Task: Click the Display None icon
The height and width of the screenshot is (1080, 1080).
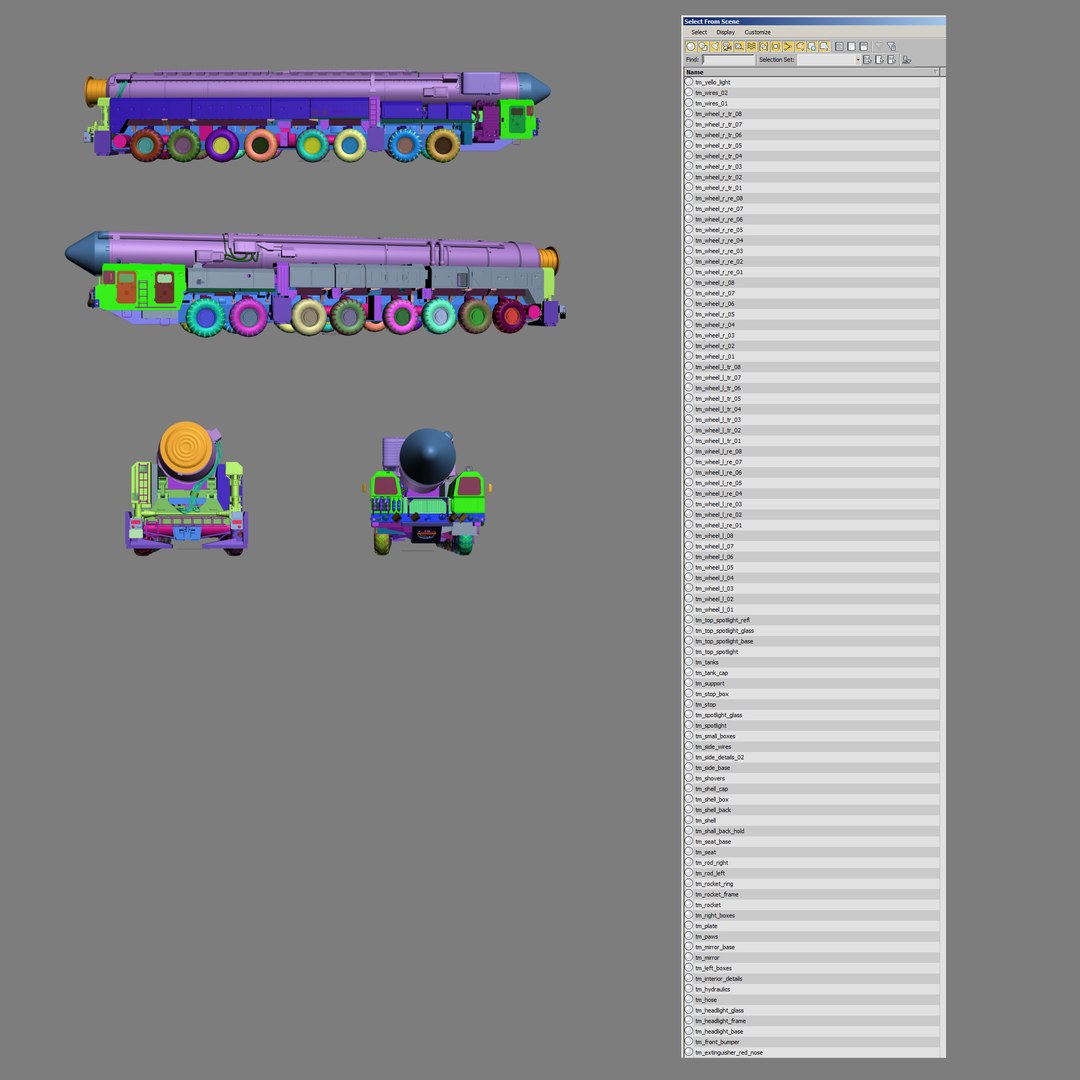Action: click(x=851, y=46)
